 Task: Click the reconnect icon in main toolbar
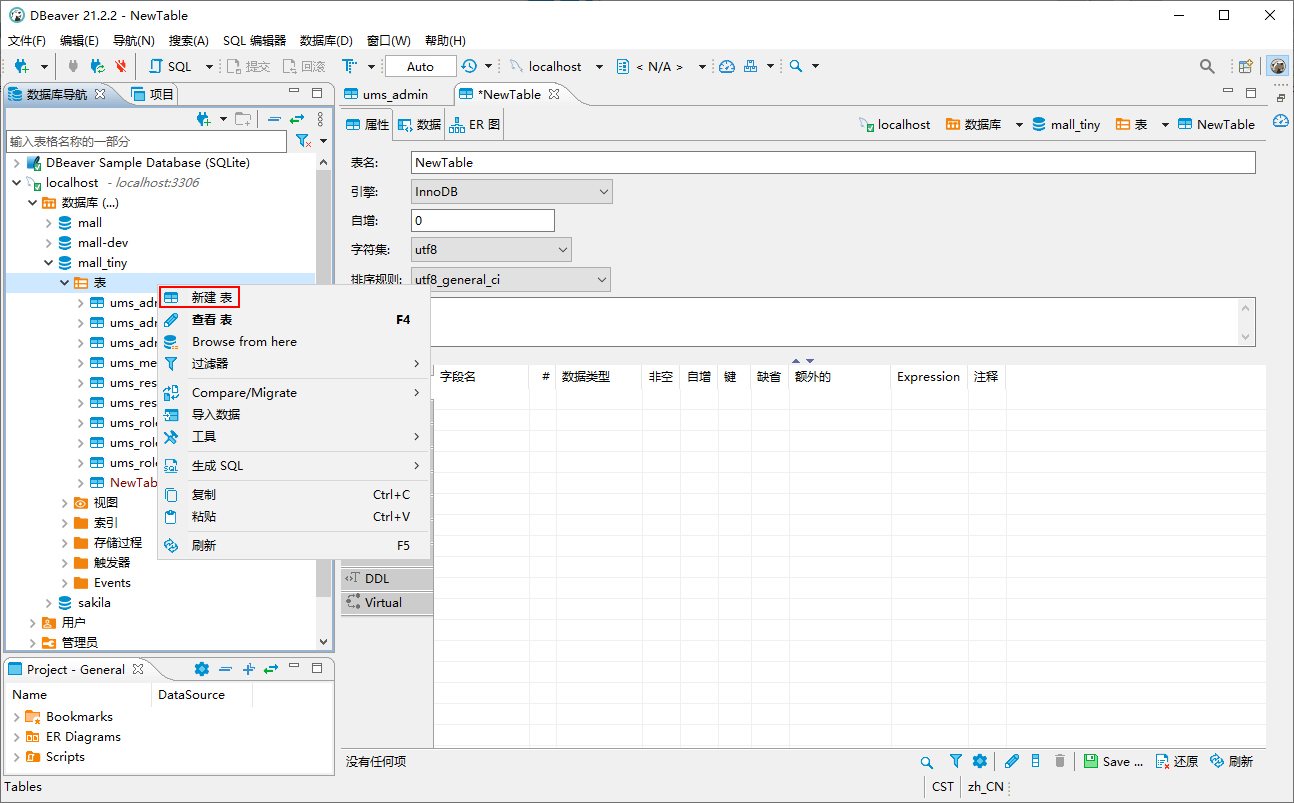click(97, 66)
